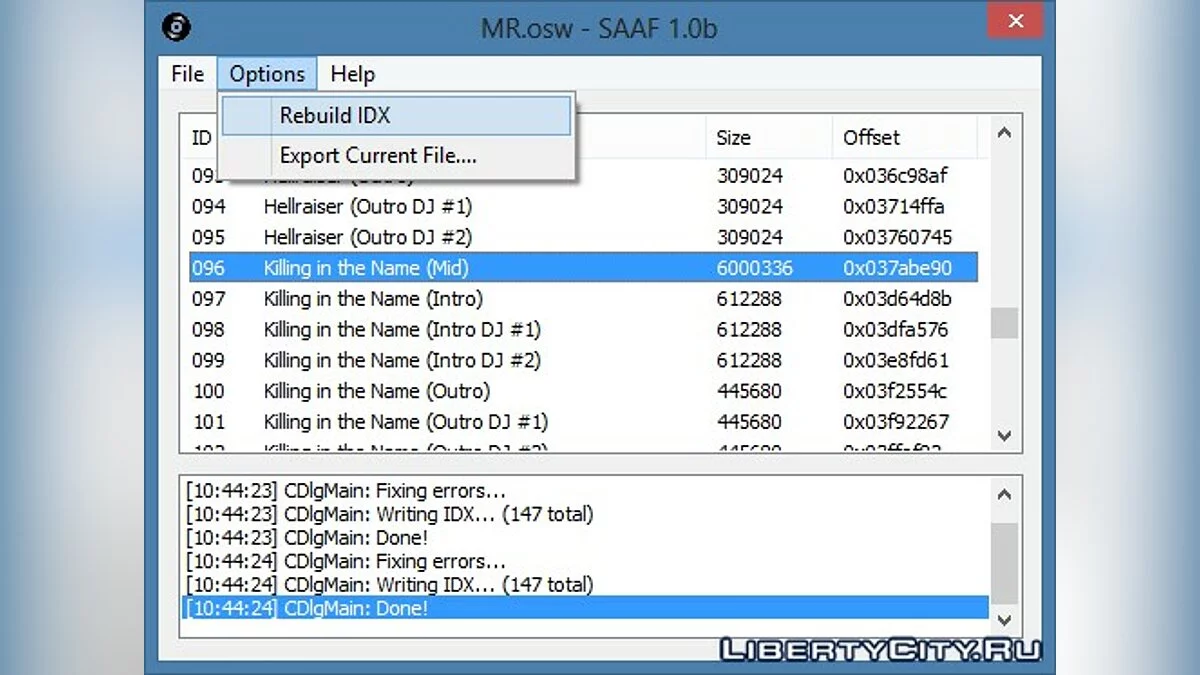Sort list by Offset column header
1200x675 pixels.
point(871,138)
